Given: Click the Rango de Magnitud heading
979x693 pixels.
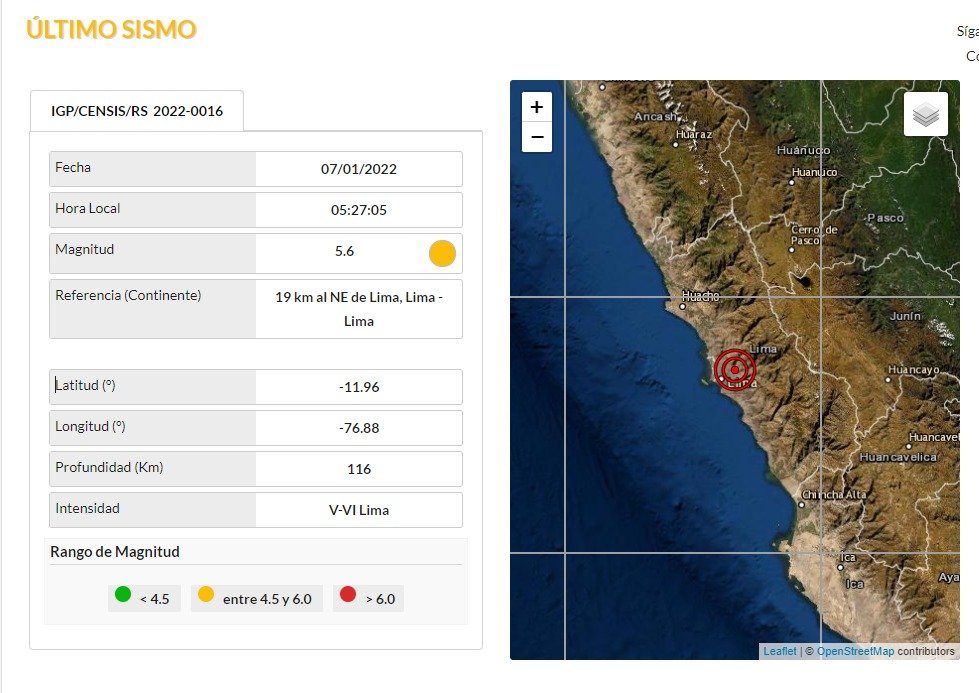Looking at the screenshot, I should pyautogui.click(x=115, y=552).
